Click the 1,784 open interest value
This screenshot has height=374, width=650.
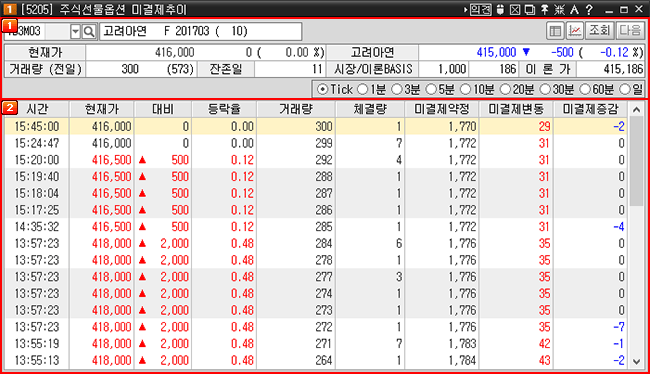[x=462, y=360]
